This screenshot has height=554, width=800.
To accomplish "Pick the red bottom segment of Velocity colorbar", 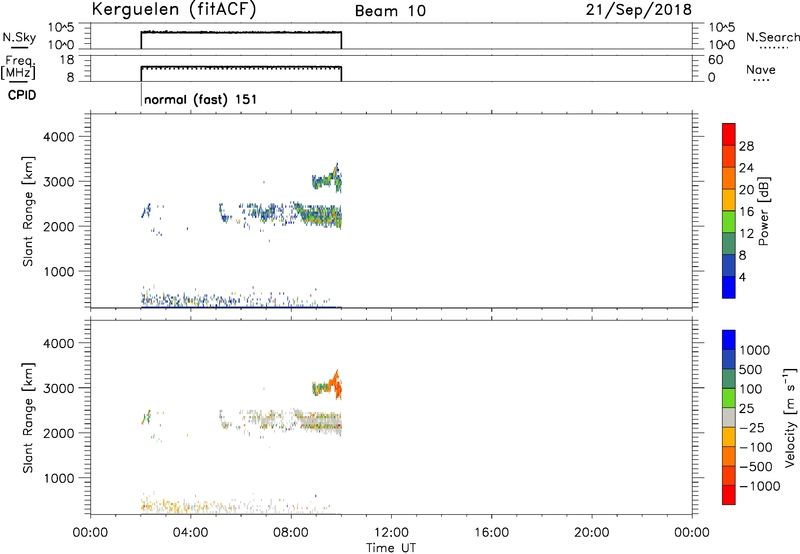I will [x=729, y=495].
